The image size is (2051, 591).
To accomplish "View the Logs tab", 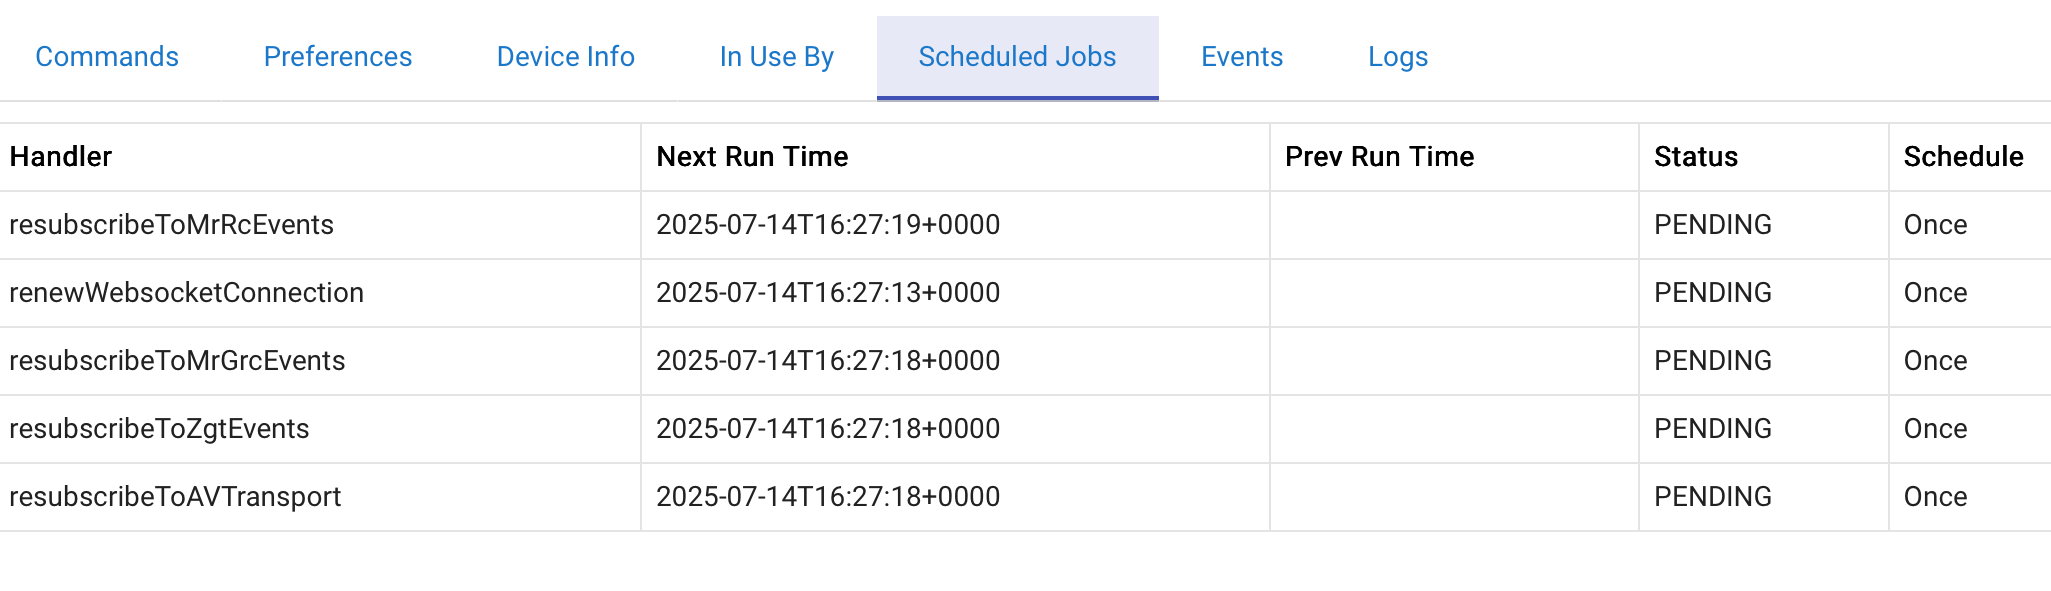I will 1398,57.
